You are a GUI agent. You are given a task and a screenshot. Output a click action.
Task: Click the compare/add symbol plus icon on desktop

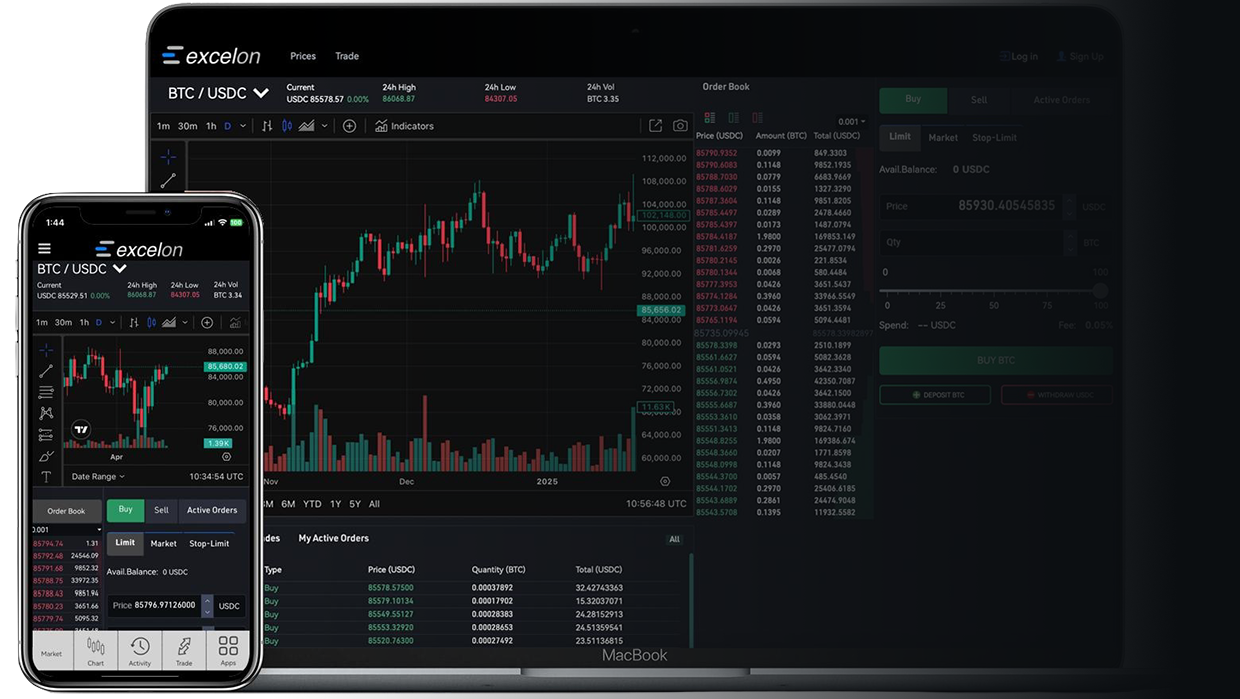click(x=349, y=126)
